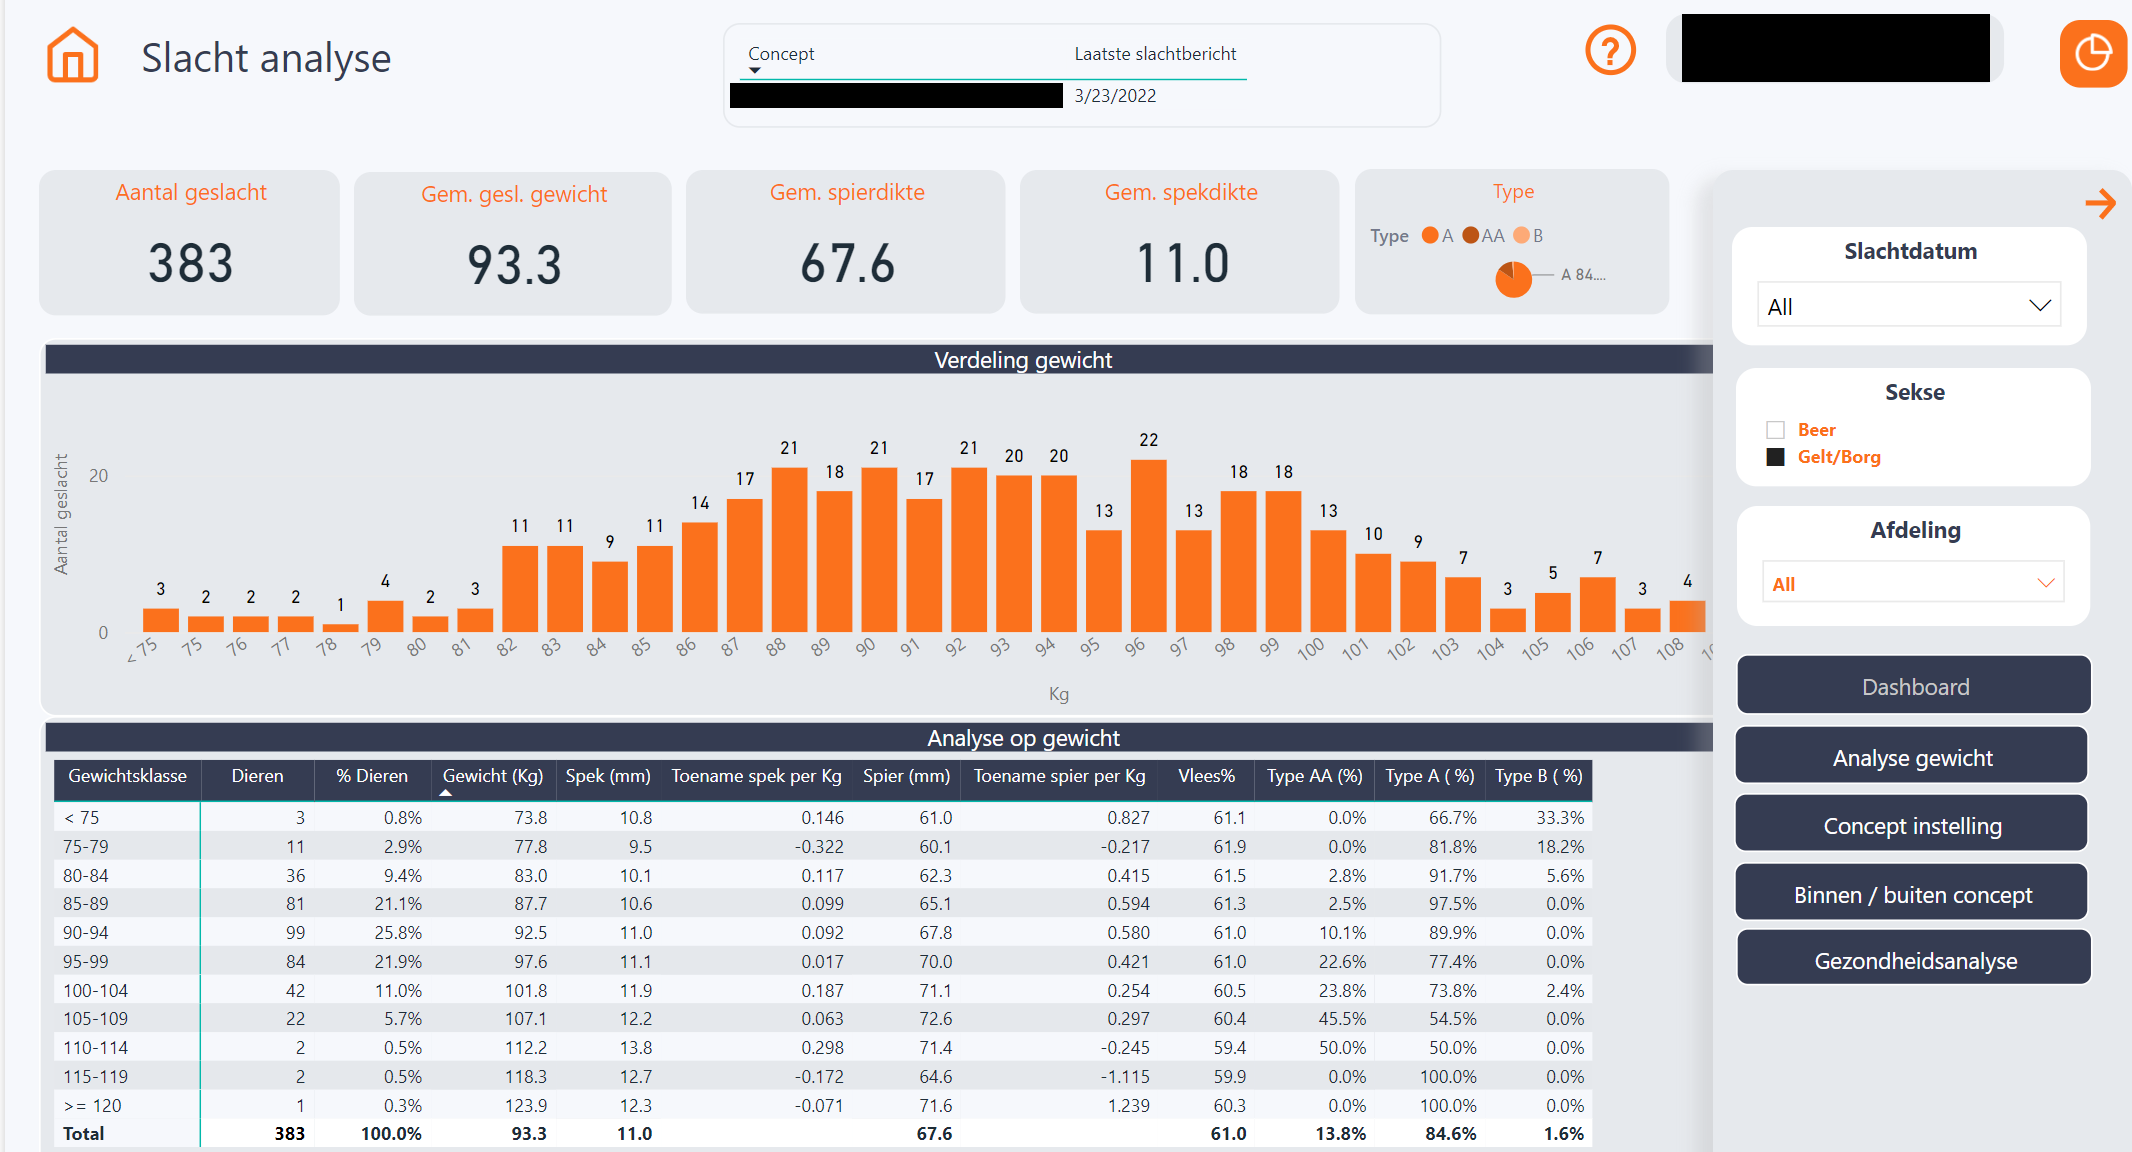Click the Aantal geslacht 383 card

pos(190,242)
